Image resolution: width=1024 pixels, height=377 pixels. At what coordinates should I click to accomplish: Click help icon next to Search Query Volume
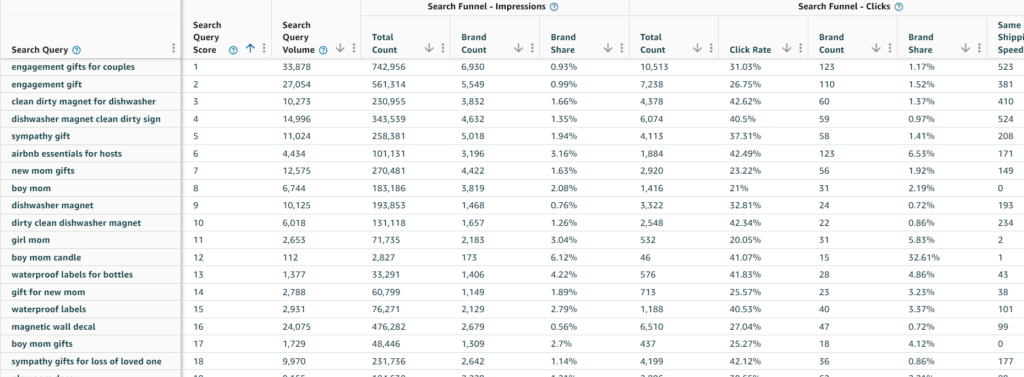[x=323, y=50]
